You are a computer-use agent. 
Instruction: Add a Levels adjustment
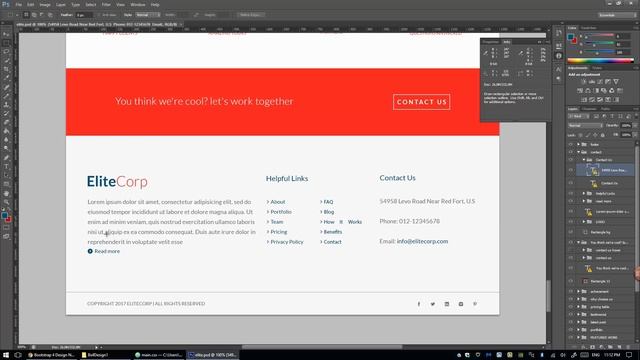click(x=592, y=82)
